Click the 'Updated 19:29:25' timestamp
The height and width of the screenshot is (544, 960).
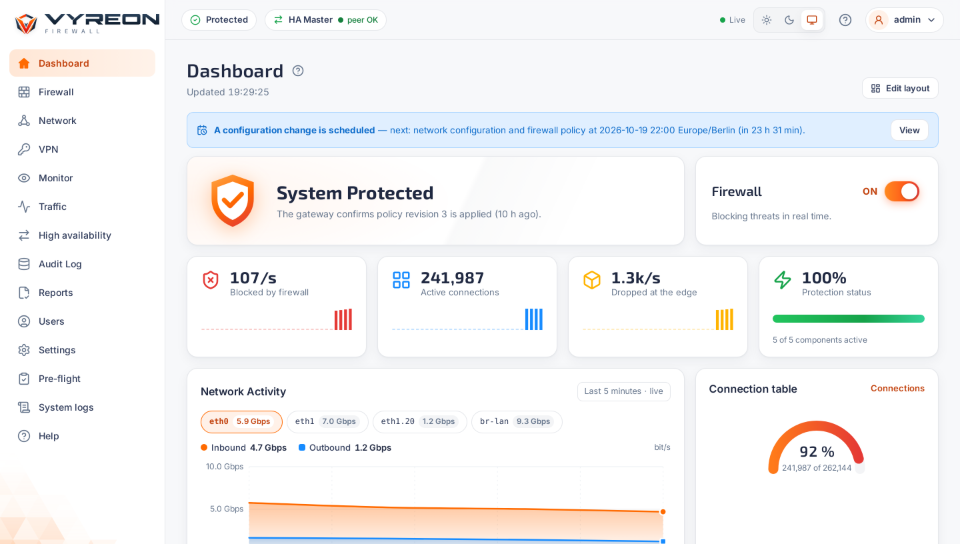[x=228, y=92]
